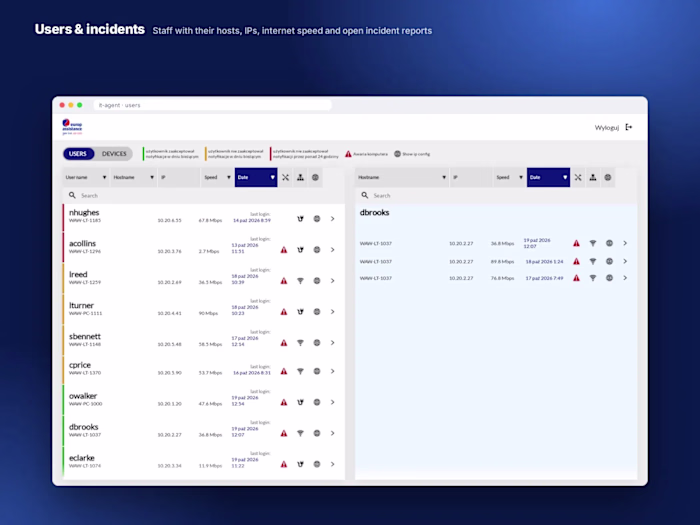Open right panel Speed dropdown
Screen dimensions: 700x525
[509, 177]
